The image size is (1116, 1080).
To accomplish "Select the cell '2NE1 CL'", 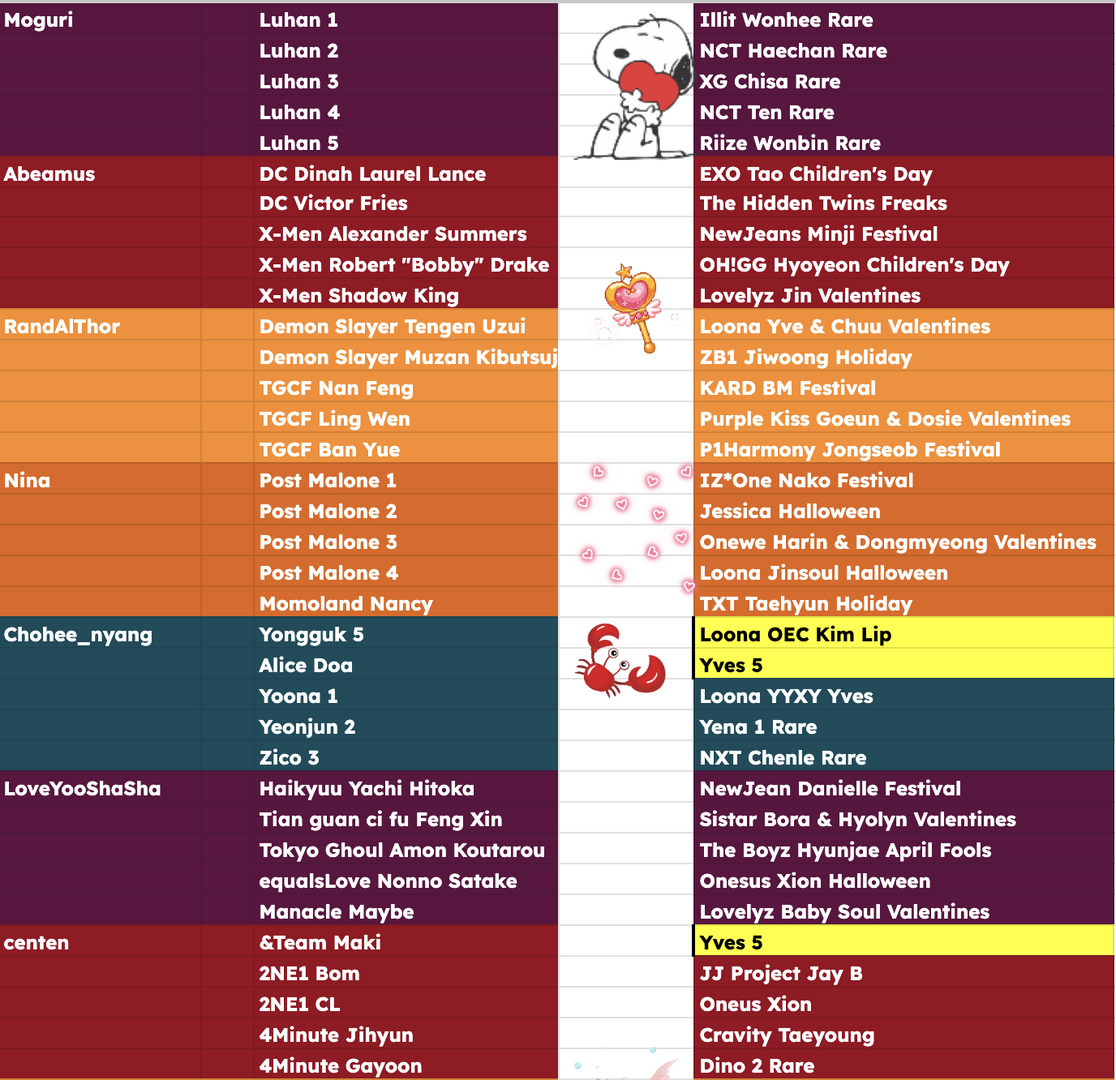I will coord(406,1004).
